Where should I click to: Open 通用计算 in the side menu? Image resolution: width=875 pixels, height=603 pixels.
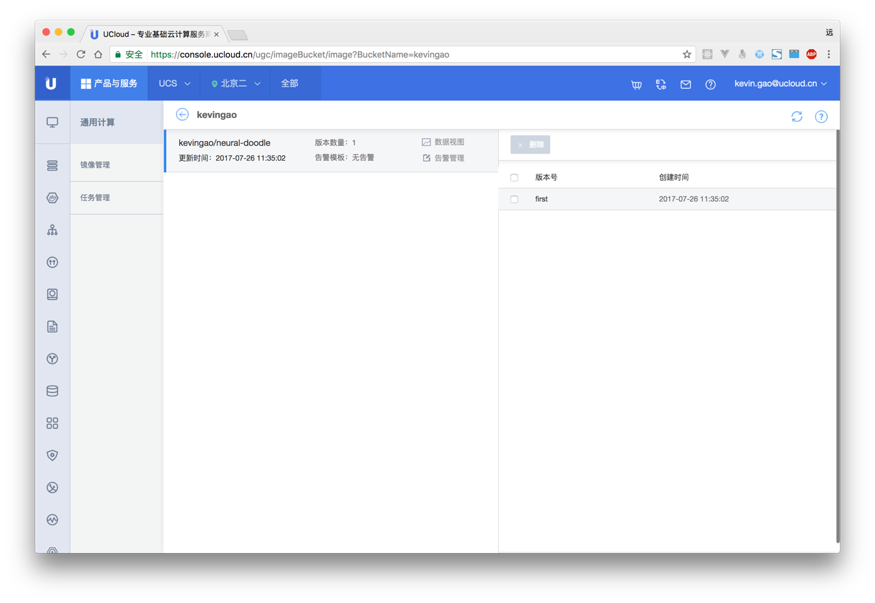point(117,122)
